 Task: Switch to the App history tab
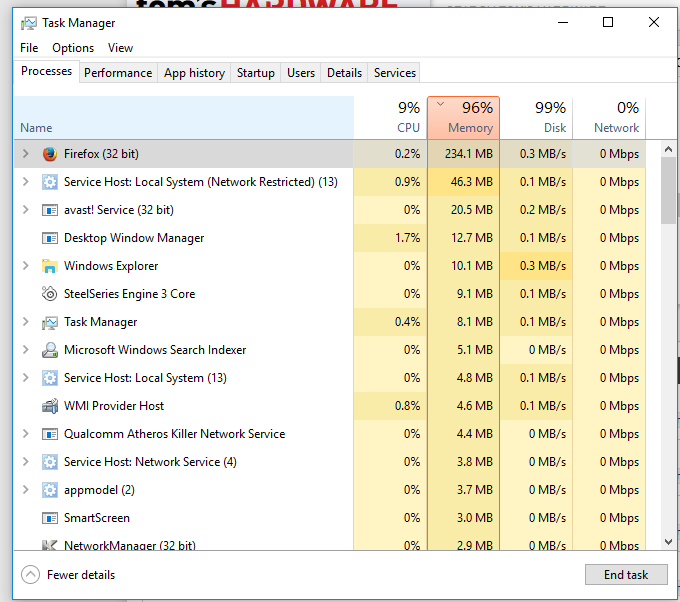(194, 73)
